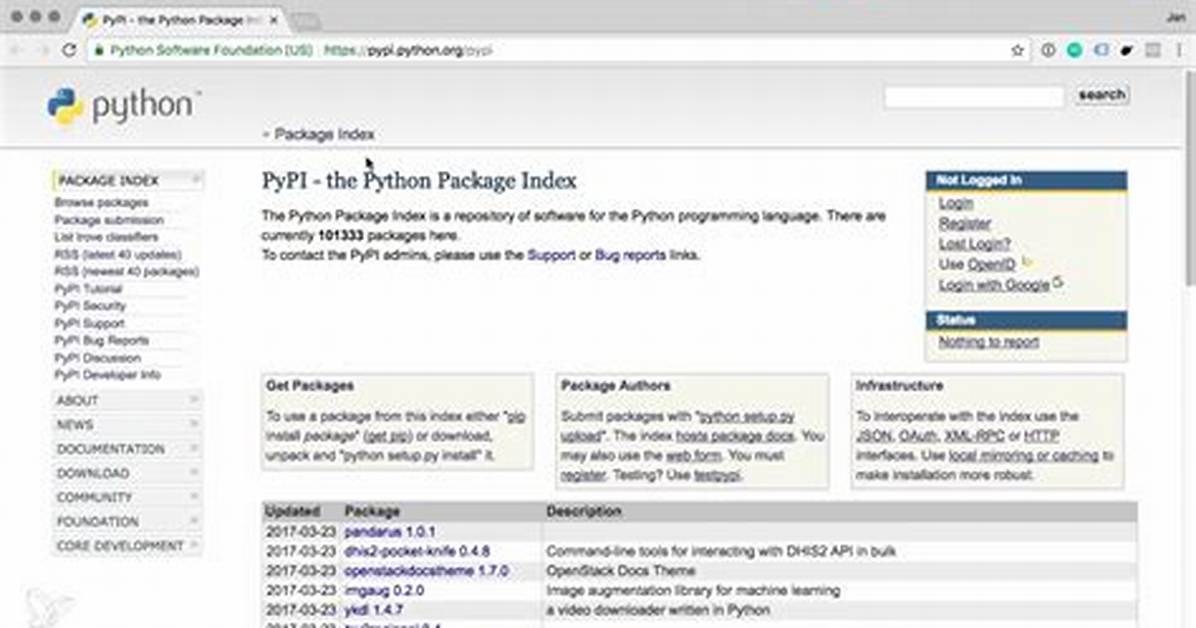Viewport: 1196px width, 628px height.
Task: Click Login with Google
Action: coord(994,285)
